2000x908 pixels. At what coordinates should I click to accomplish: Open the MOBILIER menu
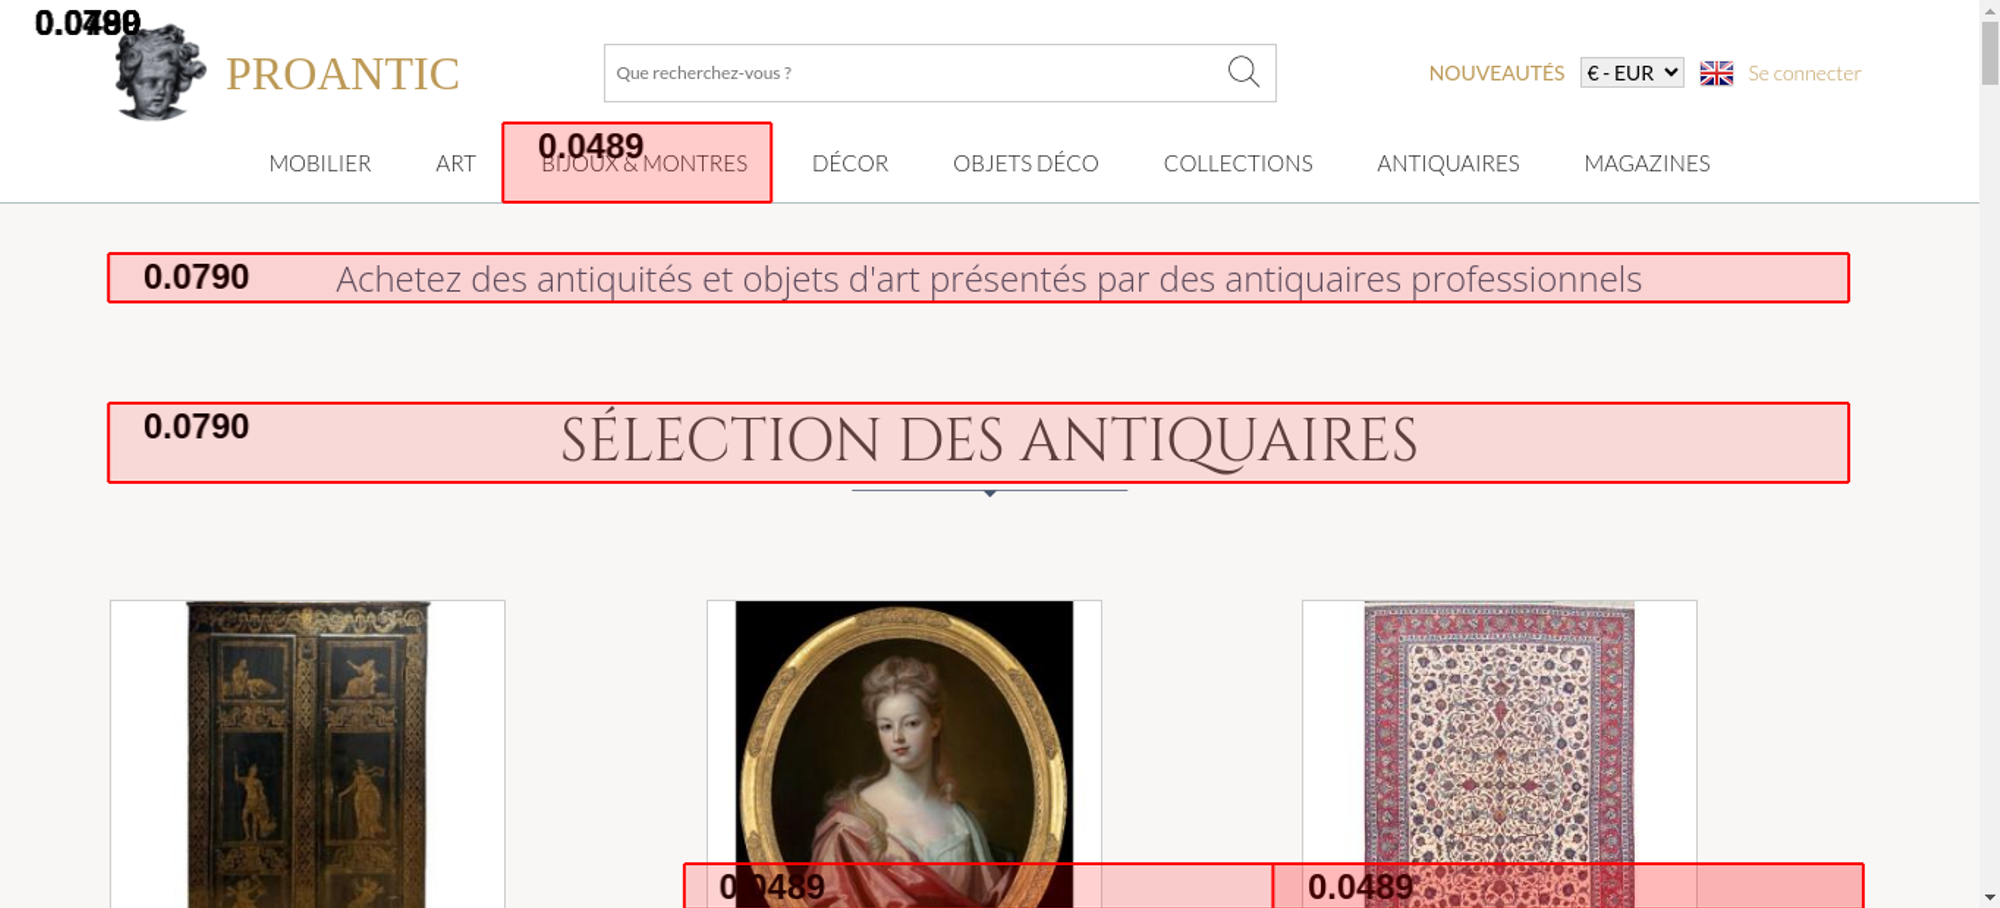(x=320, y=163)
